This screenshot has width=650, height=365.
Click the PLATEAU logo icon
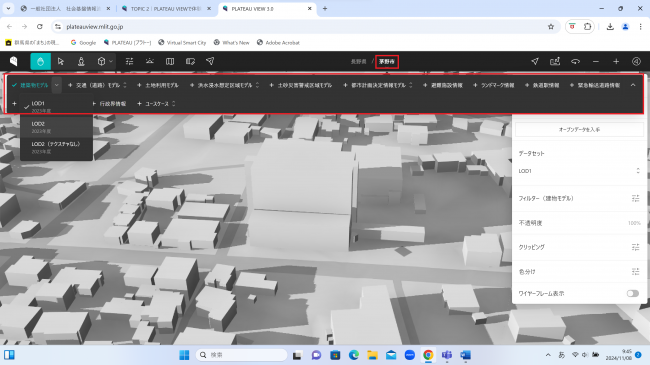(x=14, y=61)
